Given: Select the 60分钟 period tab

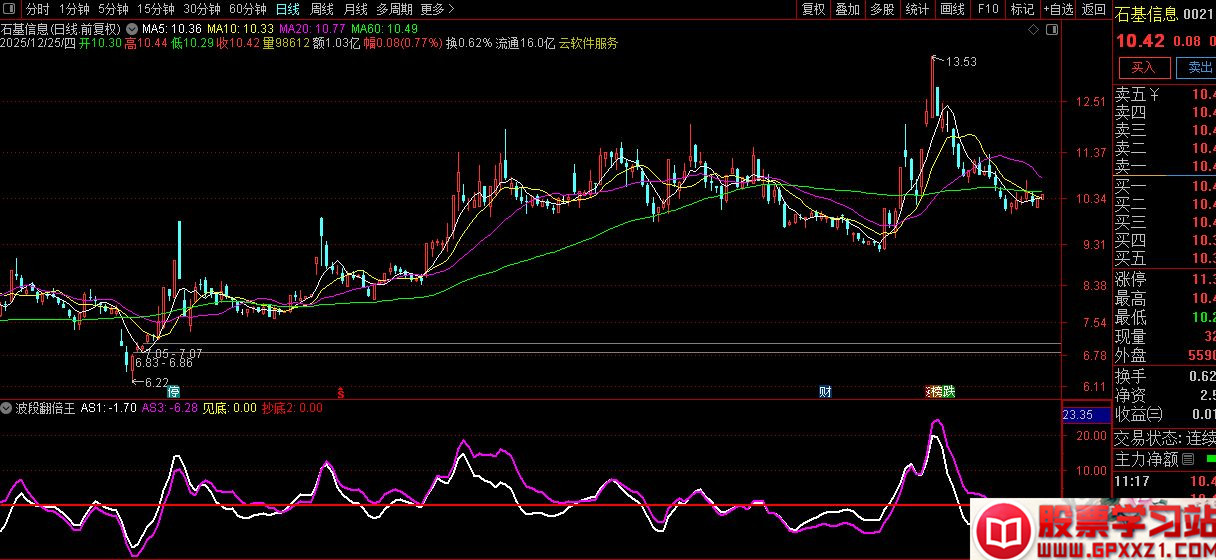Looking at the screenshot, I should (248, 9).
